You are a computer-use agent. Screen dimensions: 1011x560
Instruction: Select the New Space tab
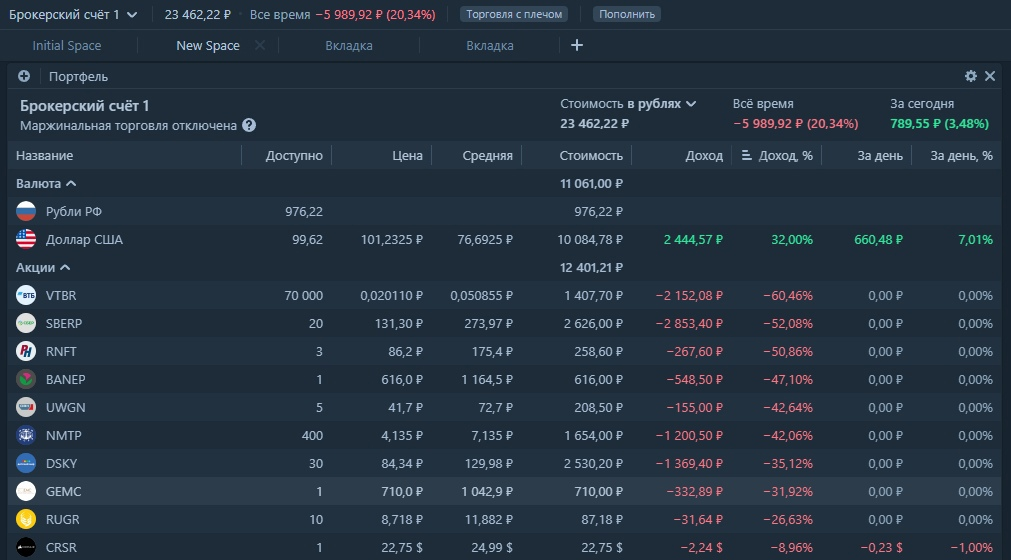pos(208,46)
